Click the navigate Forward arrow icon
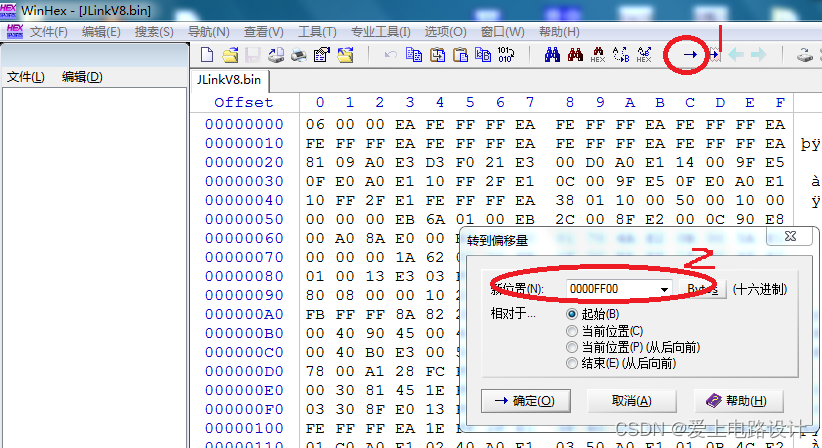822x448 pixels. coord(759,54)
